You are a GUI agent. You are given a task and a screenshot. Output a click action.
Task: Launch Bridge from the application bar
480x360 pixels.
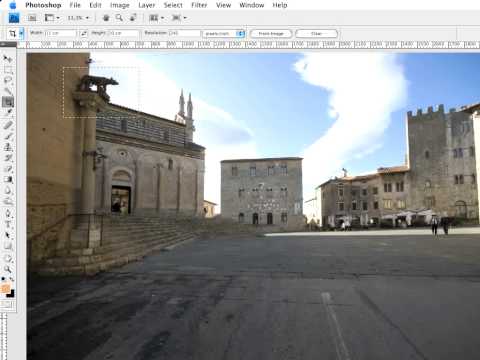pos(32,18)
